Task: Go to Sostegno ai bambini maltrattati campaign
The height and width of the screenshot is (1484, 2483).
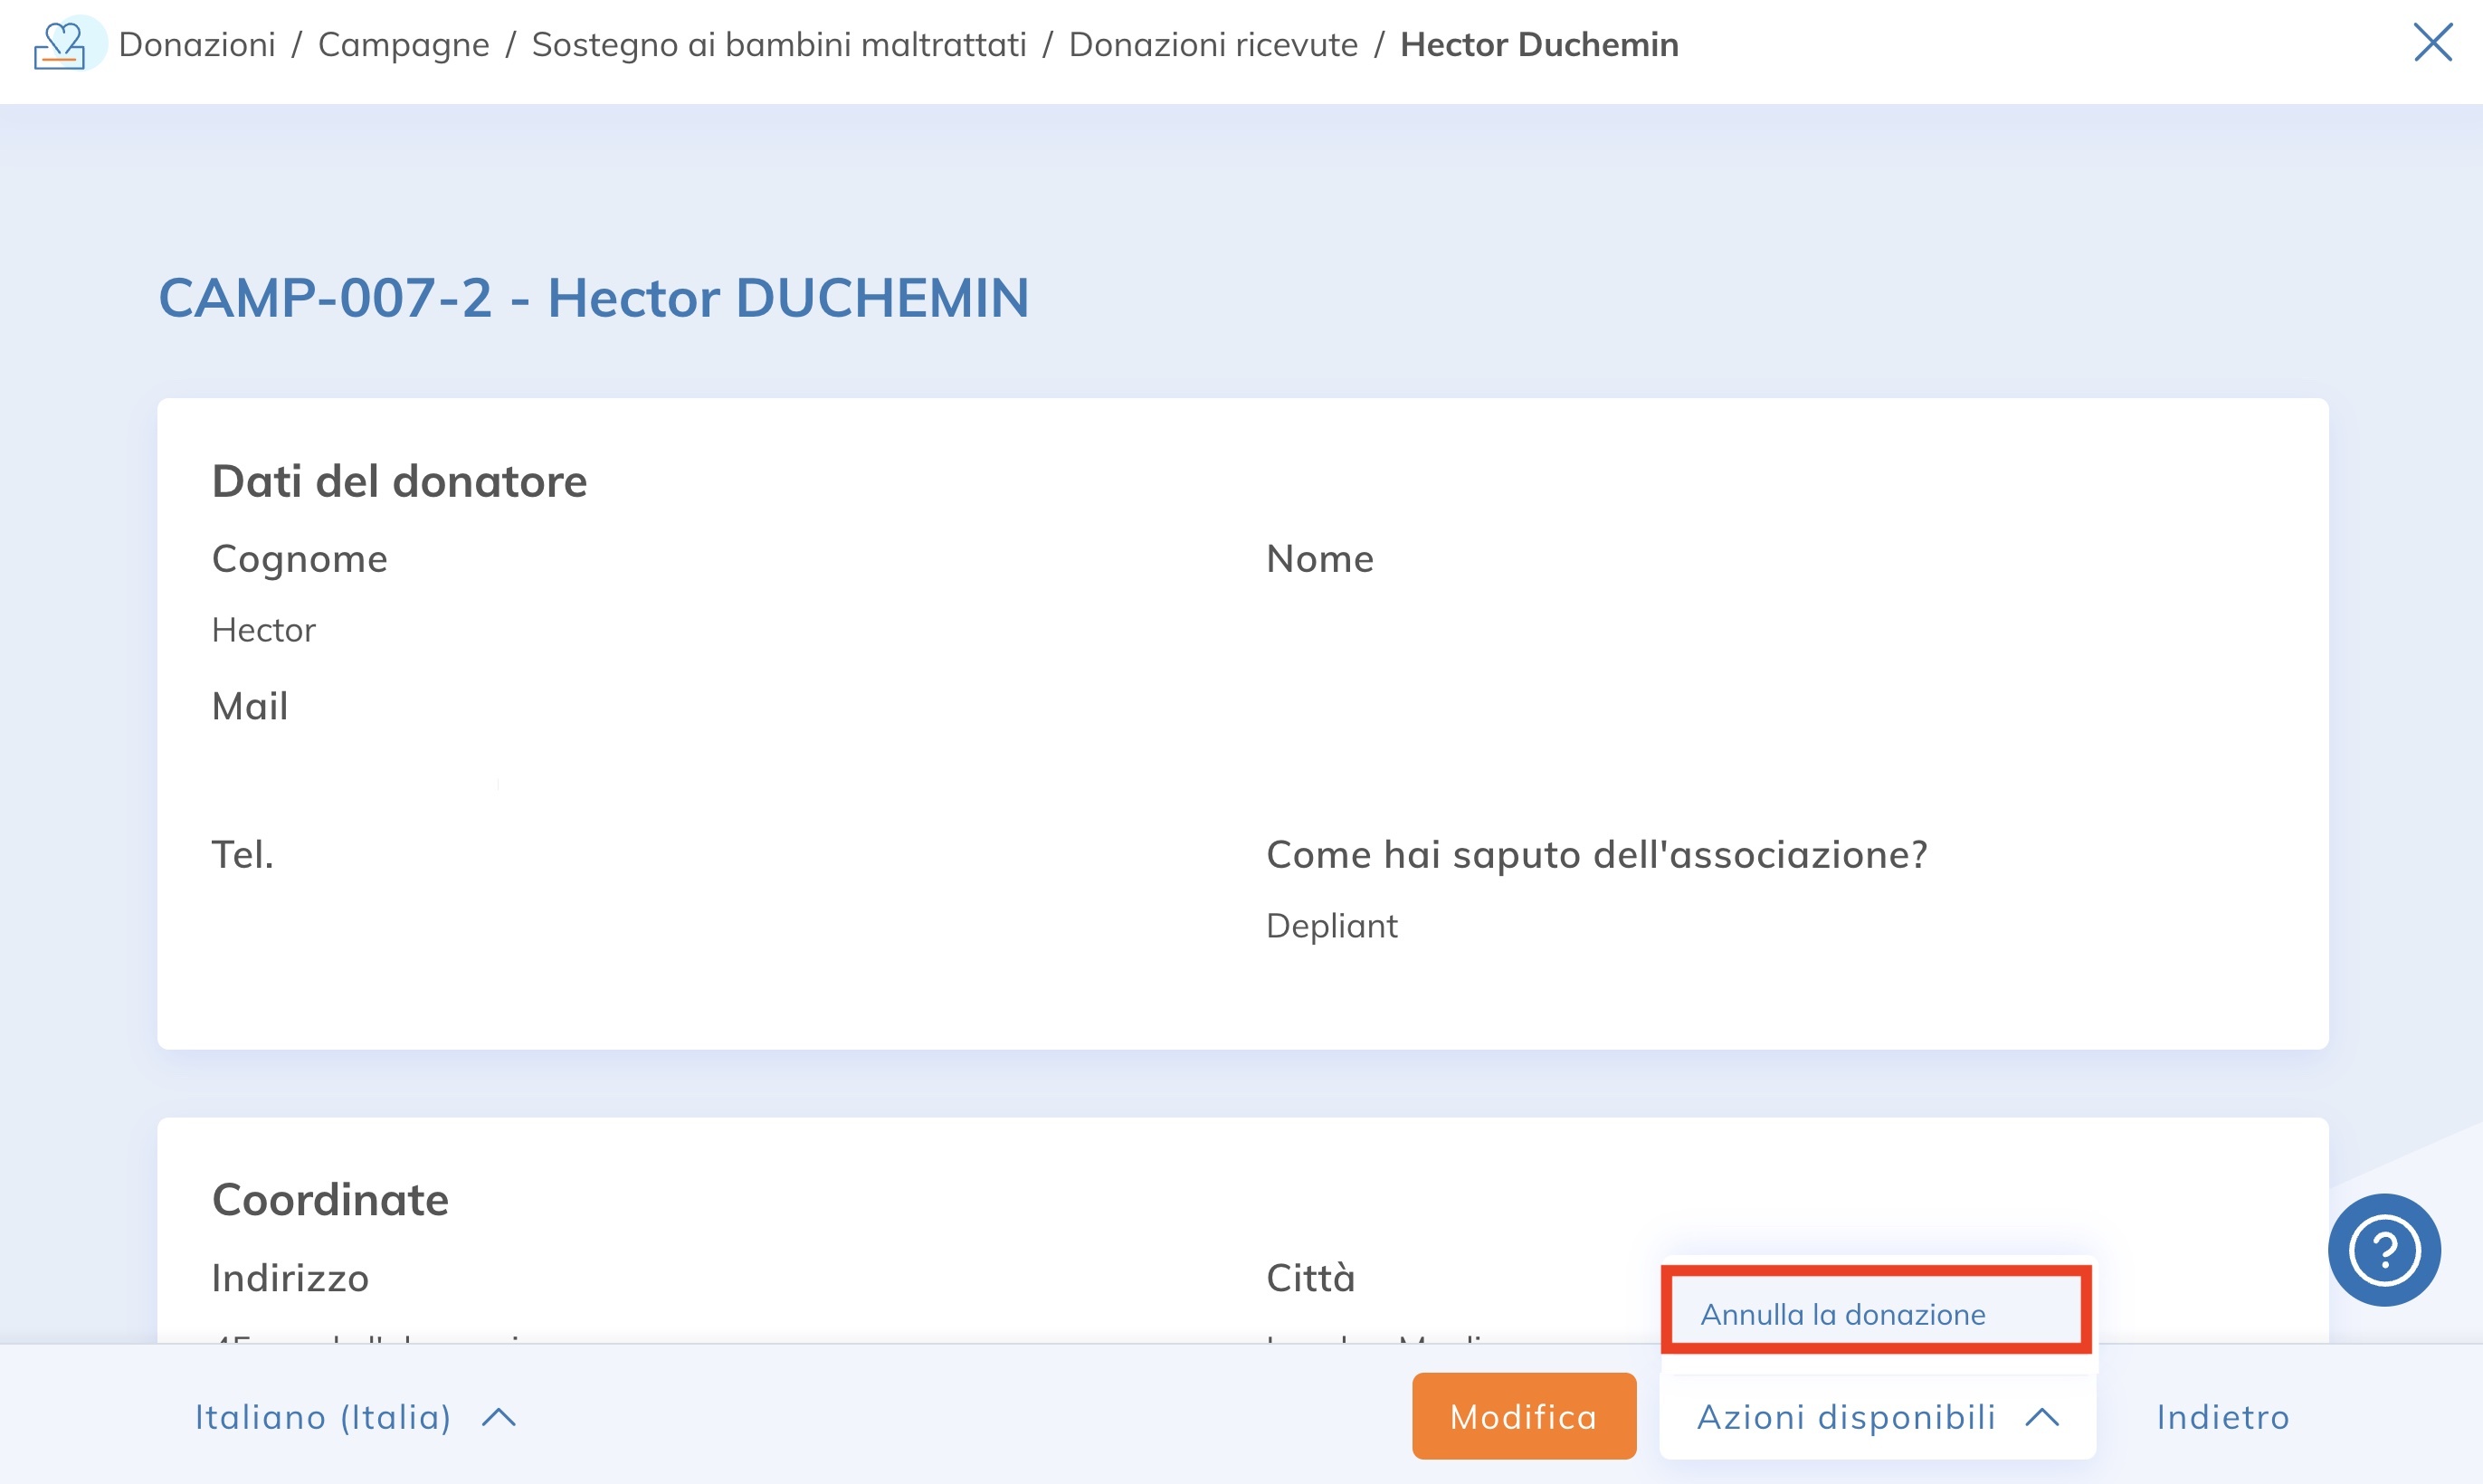Action: pos(779,45)
